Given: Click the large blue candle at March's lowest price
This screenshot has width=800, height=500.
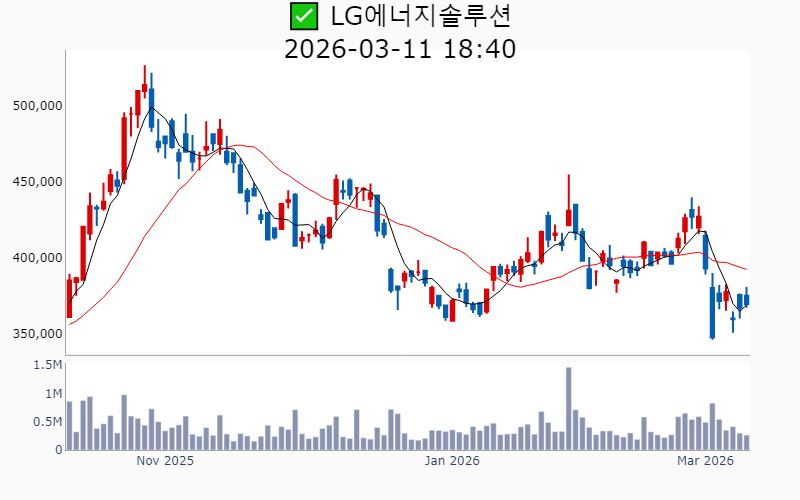Looking at the screenshot, I should [x=712, y=312].
